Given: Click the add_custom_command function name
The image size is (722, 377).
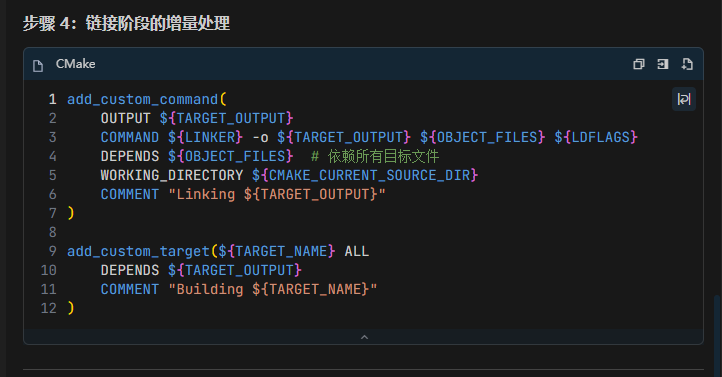Looking at the screenshot, I should point(143,99).
